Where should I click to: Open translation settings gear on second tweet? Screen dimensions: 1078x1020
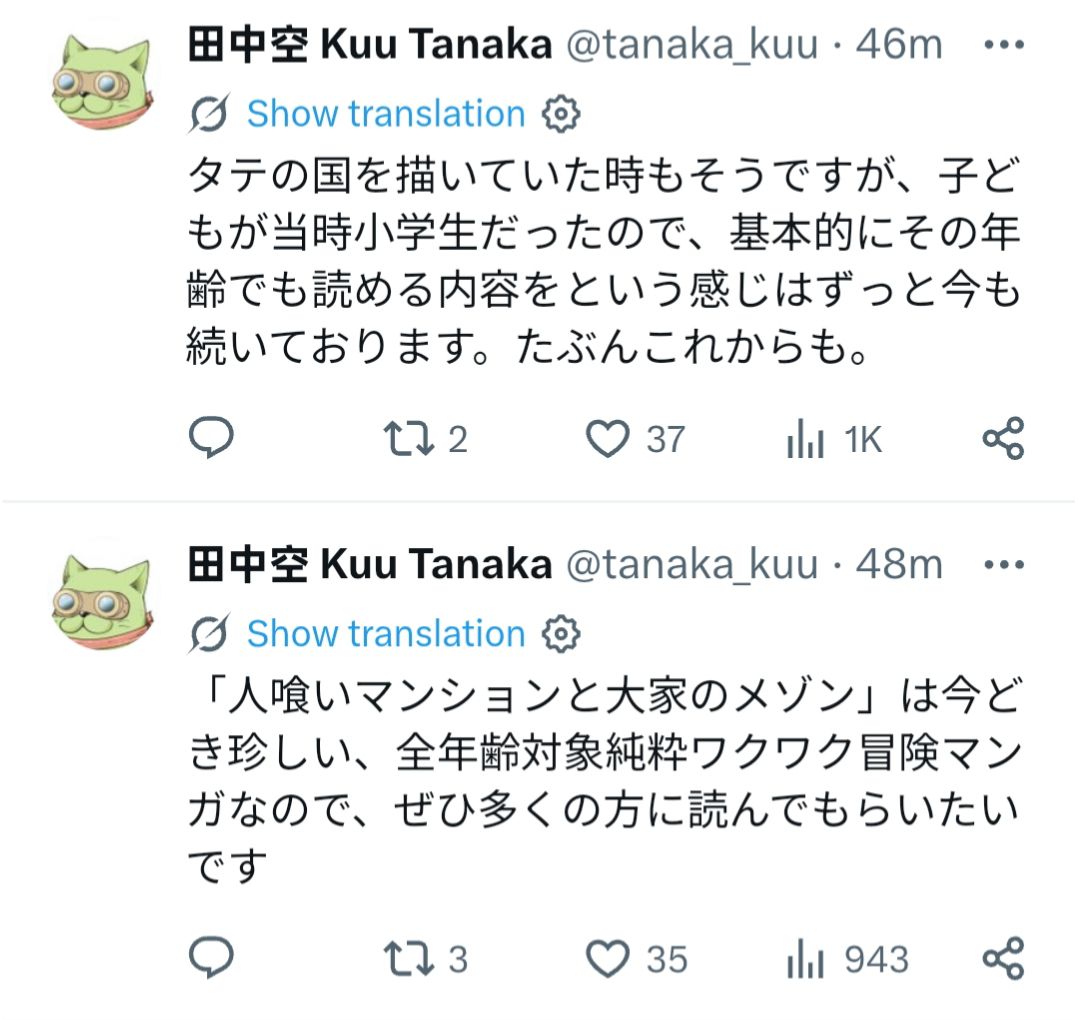click(x=561, y=634)
